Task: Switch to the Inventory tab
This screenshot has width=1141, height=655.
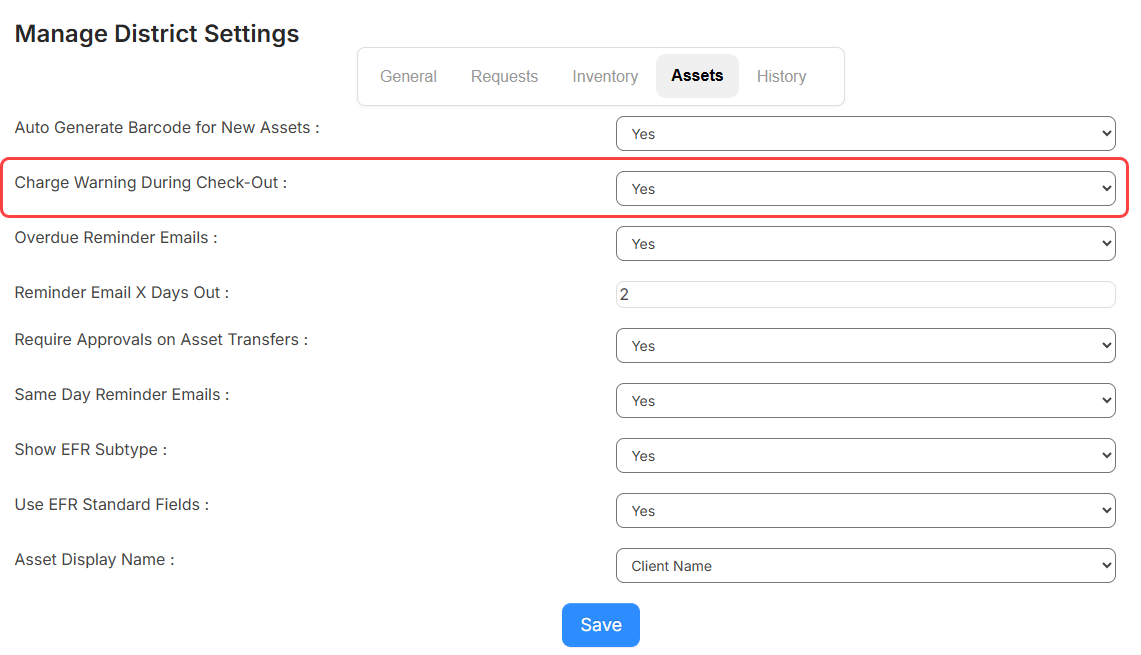Action: 605,76
